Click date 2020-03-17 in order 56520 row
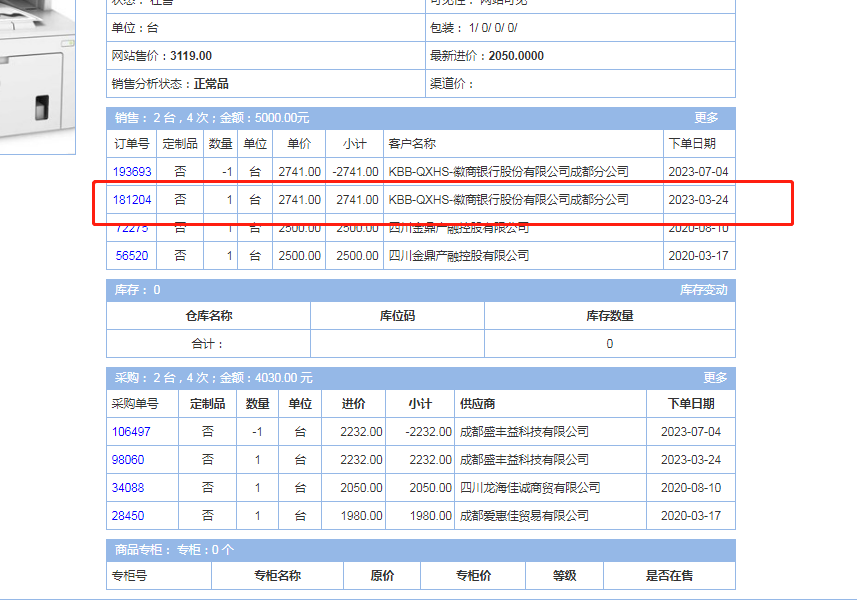857x614 pixels. [698, 255]
